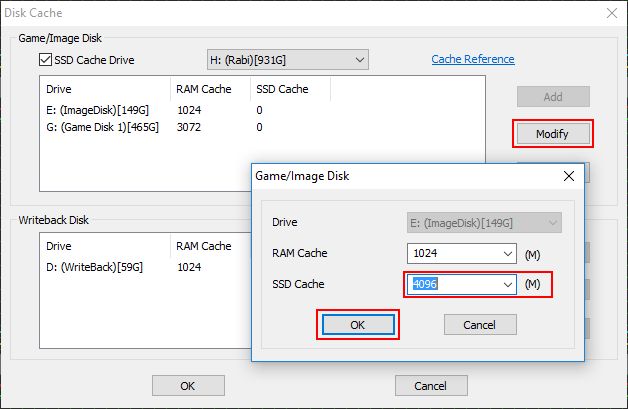Click OK at bottom of Disk Cache

188,386
